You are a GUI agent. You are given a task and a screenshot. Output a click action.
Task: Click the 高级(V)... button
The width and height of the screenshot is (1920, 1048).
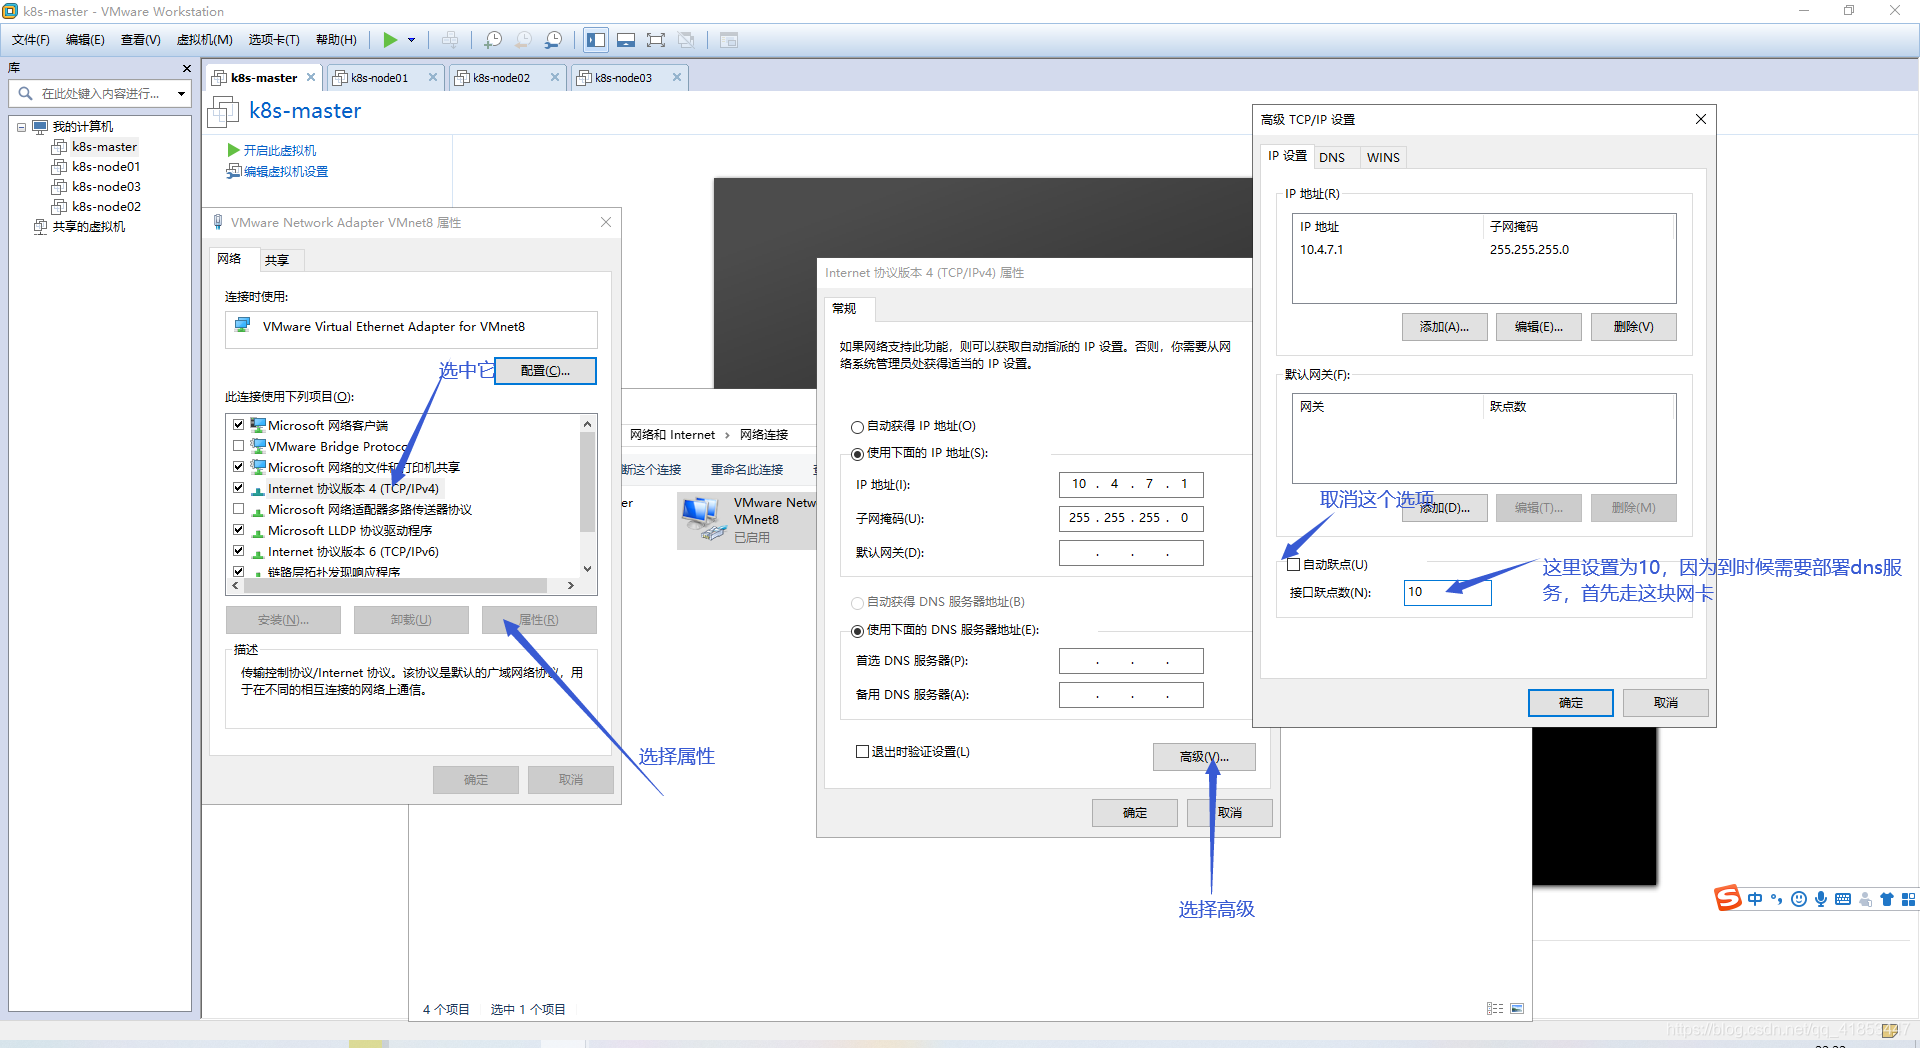1204,757
